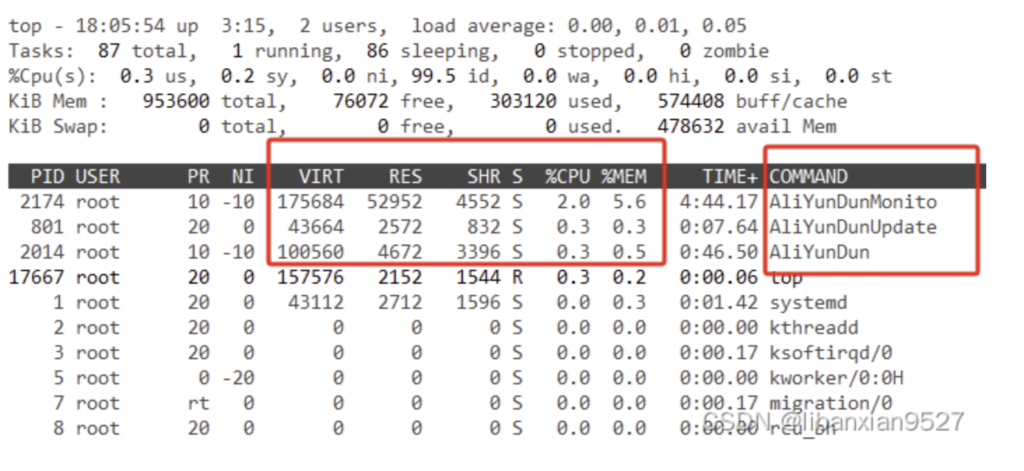Select the "rt" priority in migration/0 row
1024x471 pixels.
pos(199,403)
